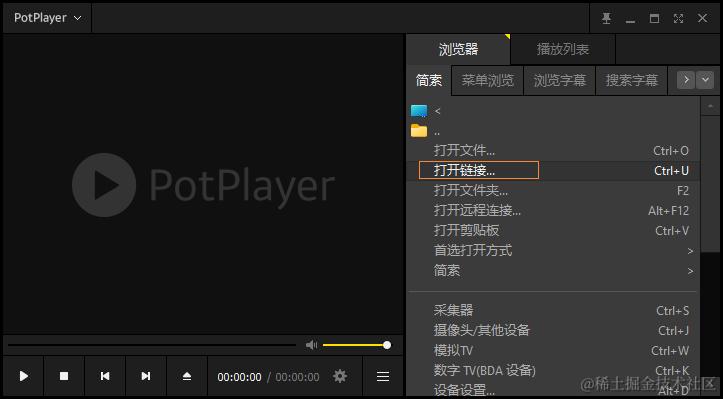Screen dimensions: 723x399
Task: Choose 模拟TV menu entry
Action: (553, 351)
